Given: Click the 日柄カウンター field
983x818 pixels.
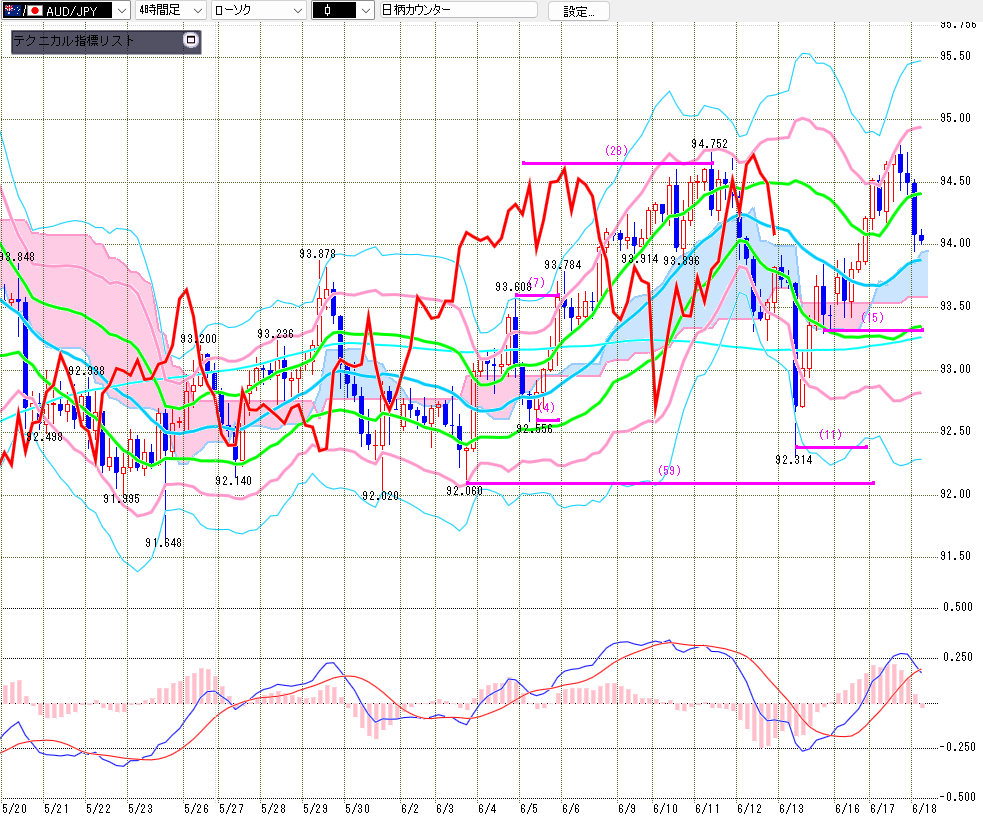Looking at the screenshot, I should [x=459, y=10].
